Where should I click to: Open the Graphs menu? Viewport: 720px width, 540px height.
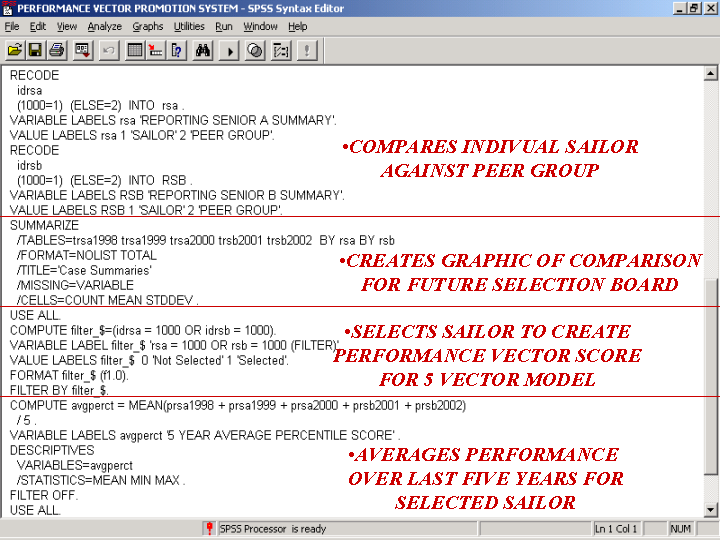tap(148, 27)
